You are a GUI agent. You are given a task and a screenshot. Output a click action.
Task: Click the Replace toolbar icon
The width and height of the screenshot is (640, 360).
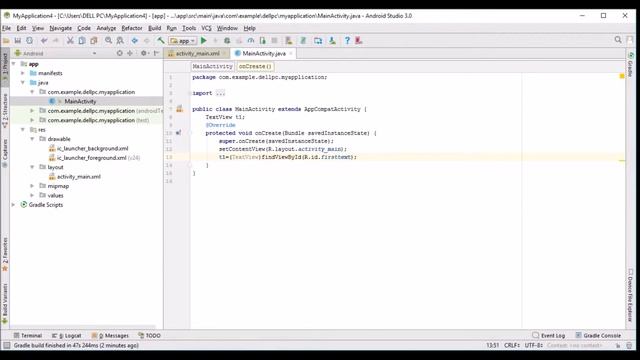(120, 40)
